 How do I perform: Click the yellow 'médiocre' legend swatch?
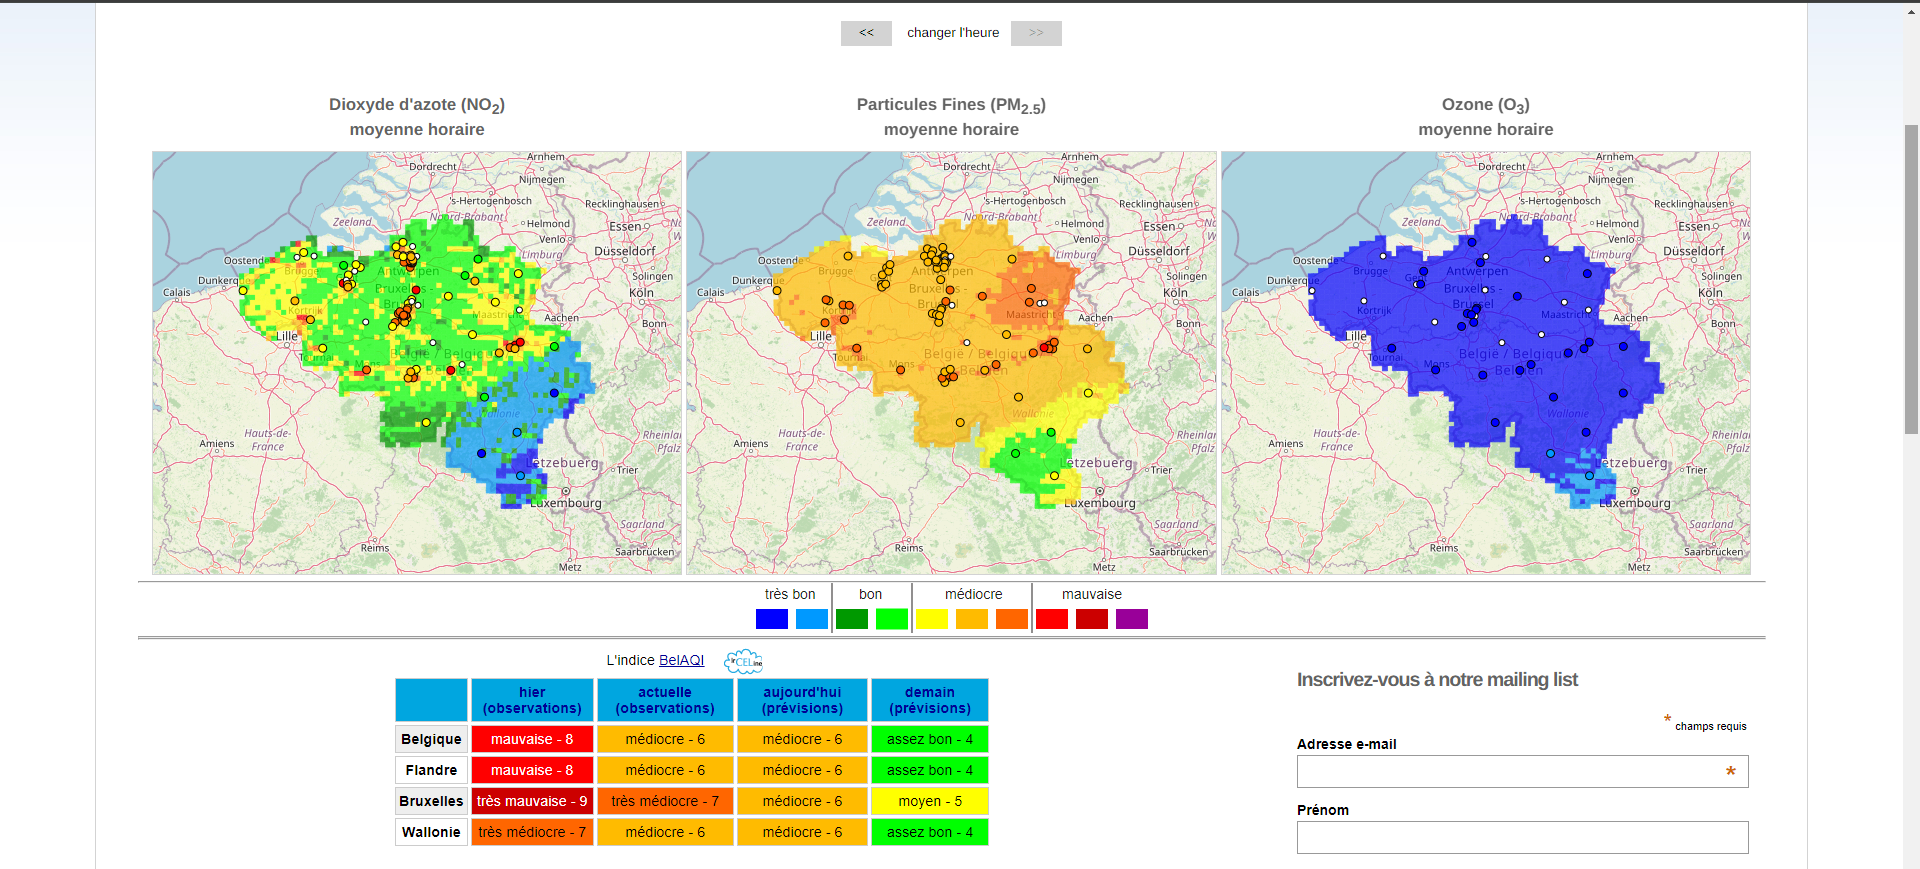click(x=932, y=619)
